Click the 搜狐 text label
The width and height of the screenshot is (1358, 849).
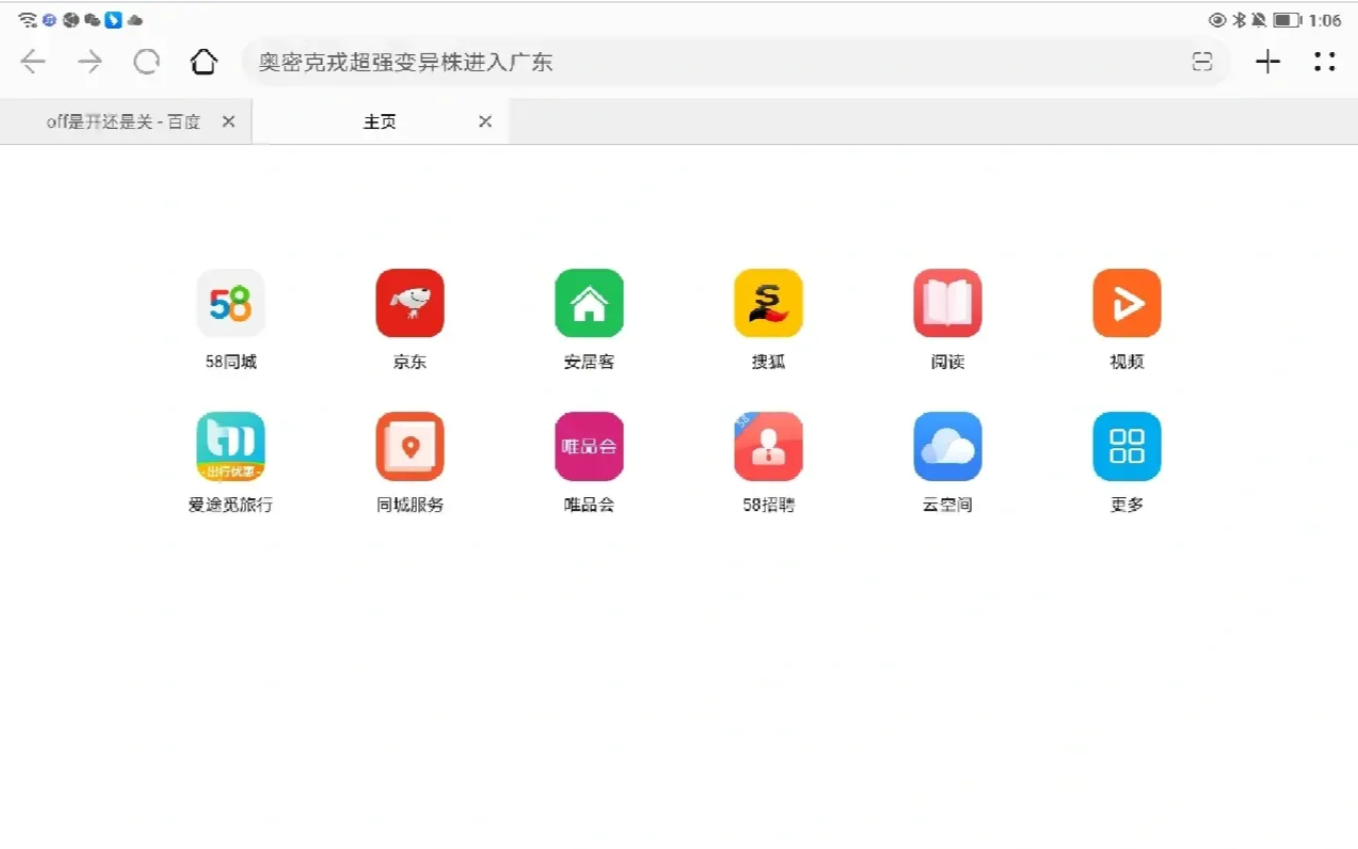click(x=768, y=362)
